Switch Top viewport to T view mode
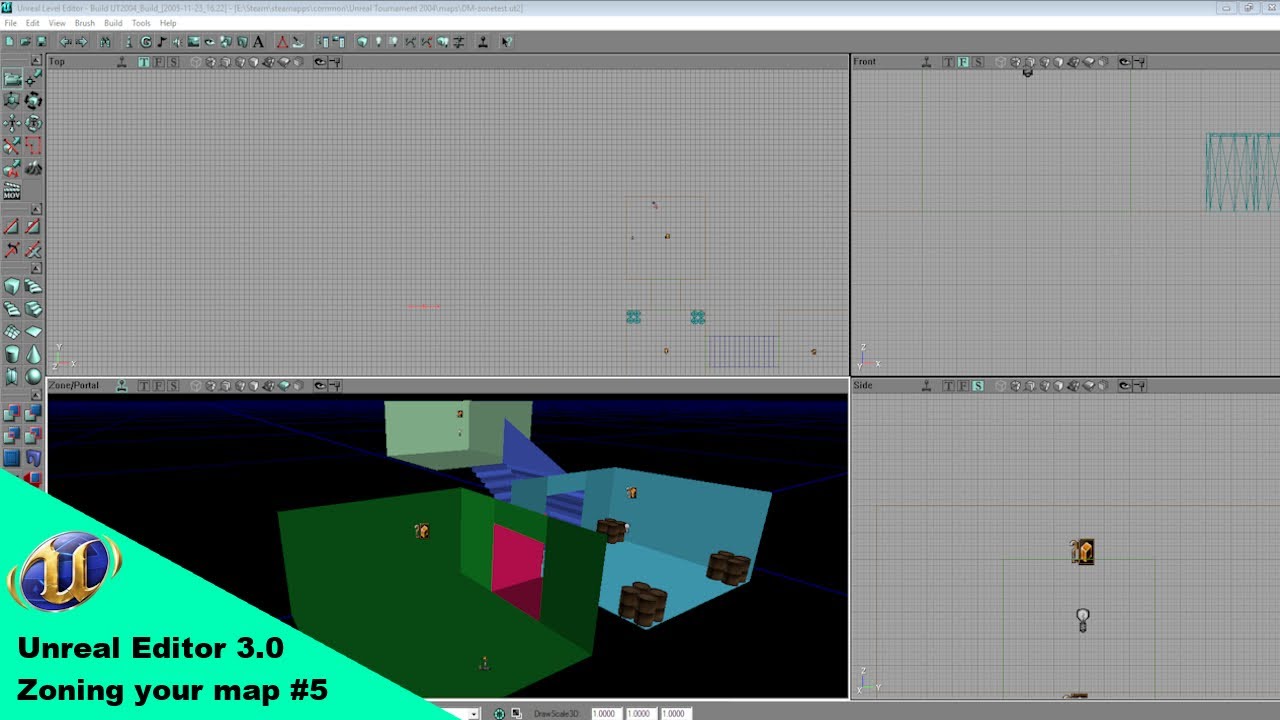This screenshot has height=720, width=1280. tap(144, 61)
